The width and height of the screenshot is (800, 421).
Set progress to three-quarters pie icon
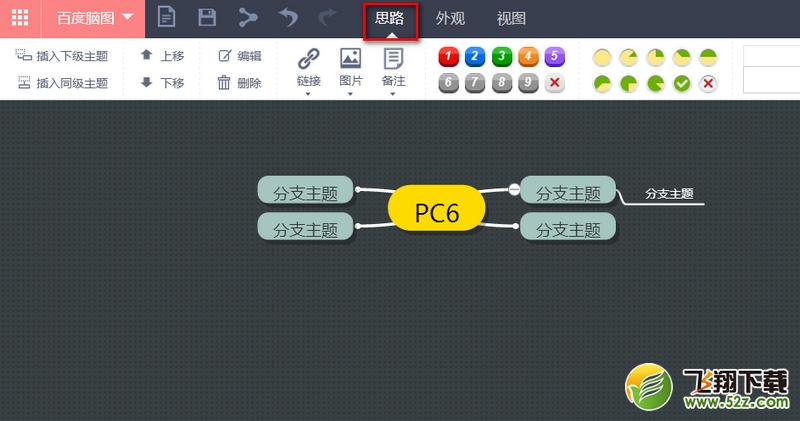(x=629, y=83)
